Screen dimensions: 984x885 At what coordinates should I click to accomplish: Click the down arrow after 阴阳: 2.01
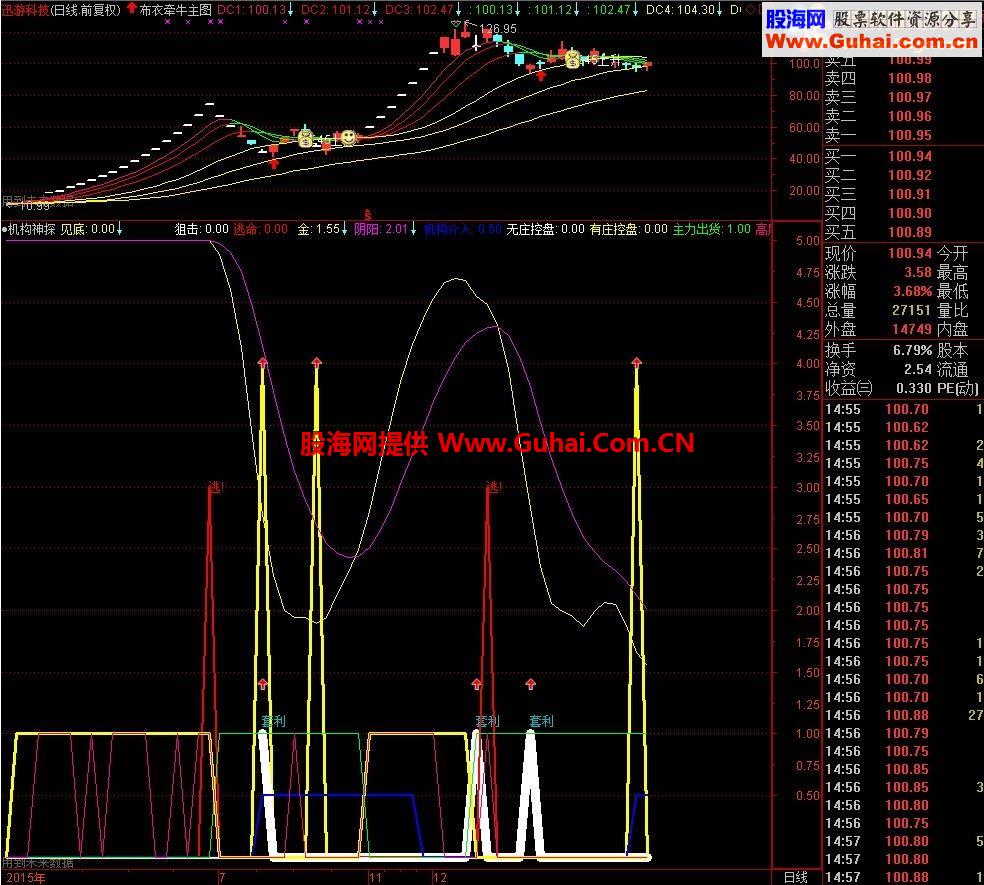(x=413, y=229)
